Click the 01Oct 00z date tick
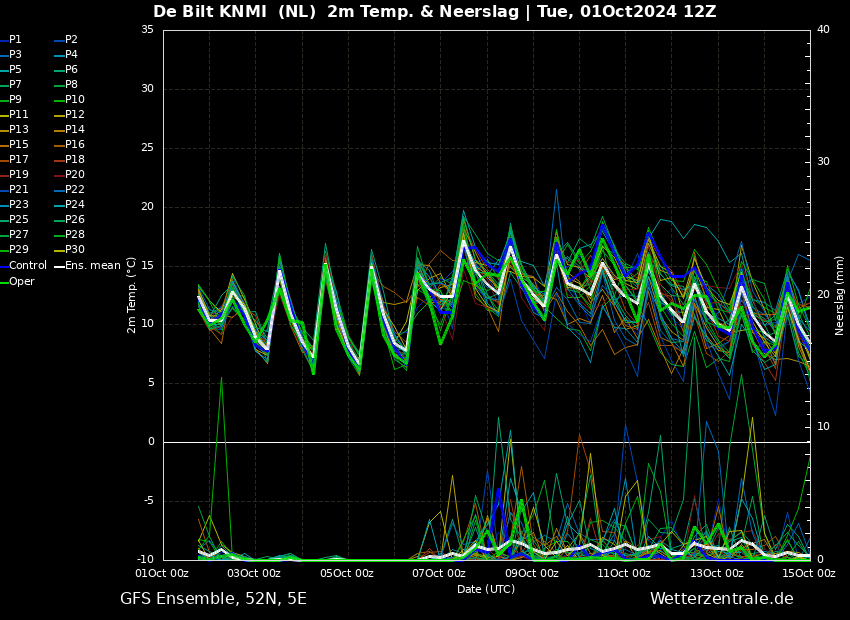 tap(162, 574)
